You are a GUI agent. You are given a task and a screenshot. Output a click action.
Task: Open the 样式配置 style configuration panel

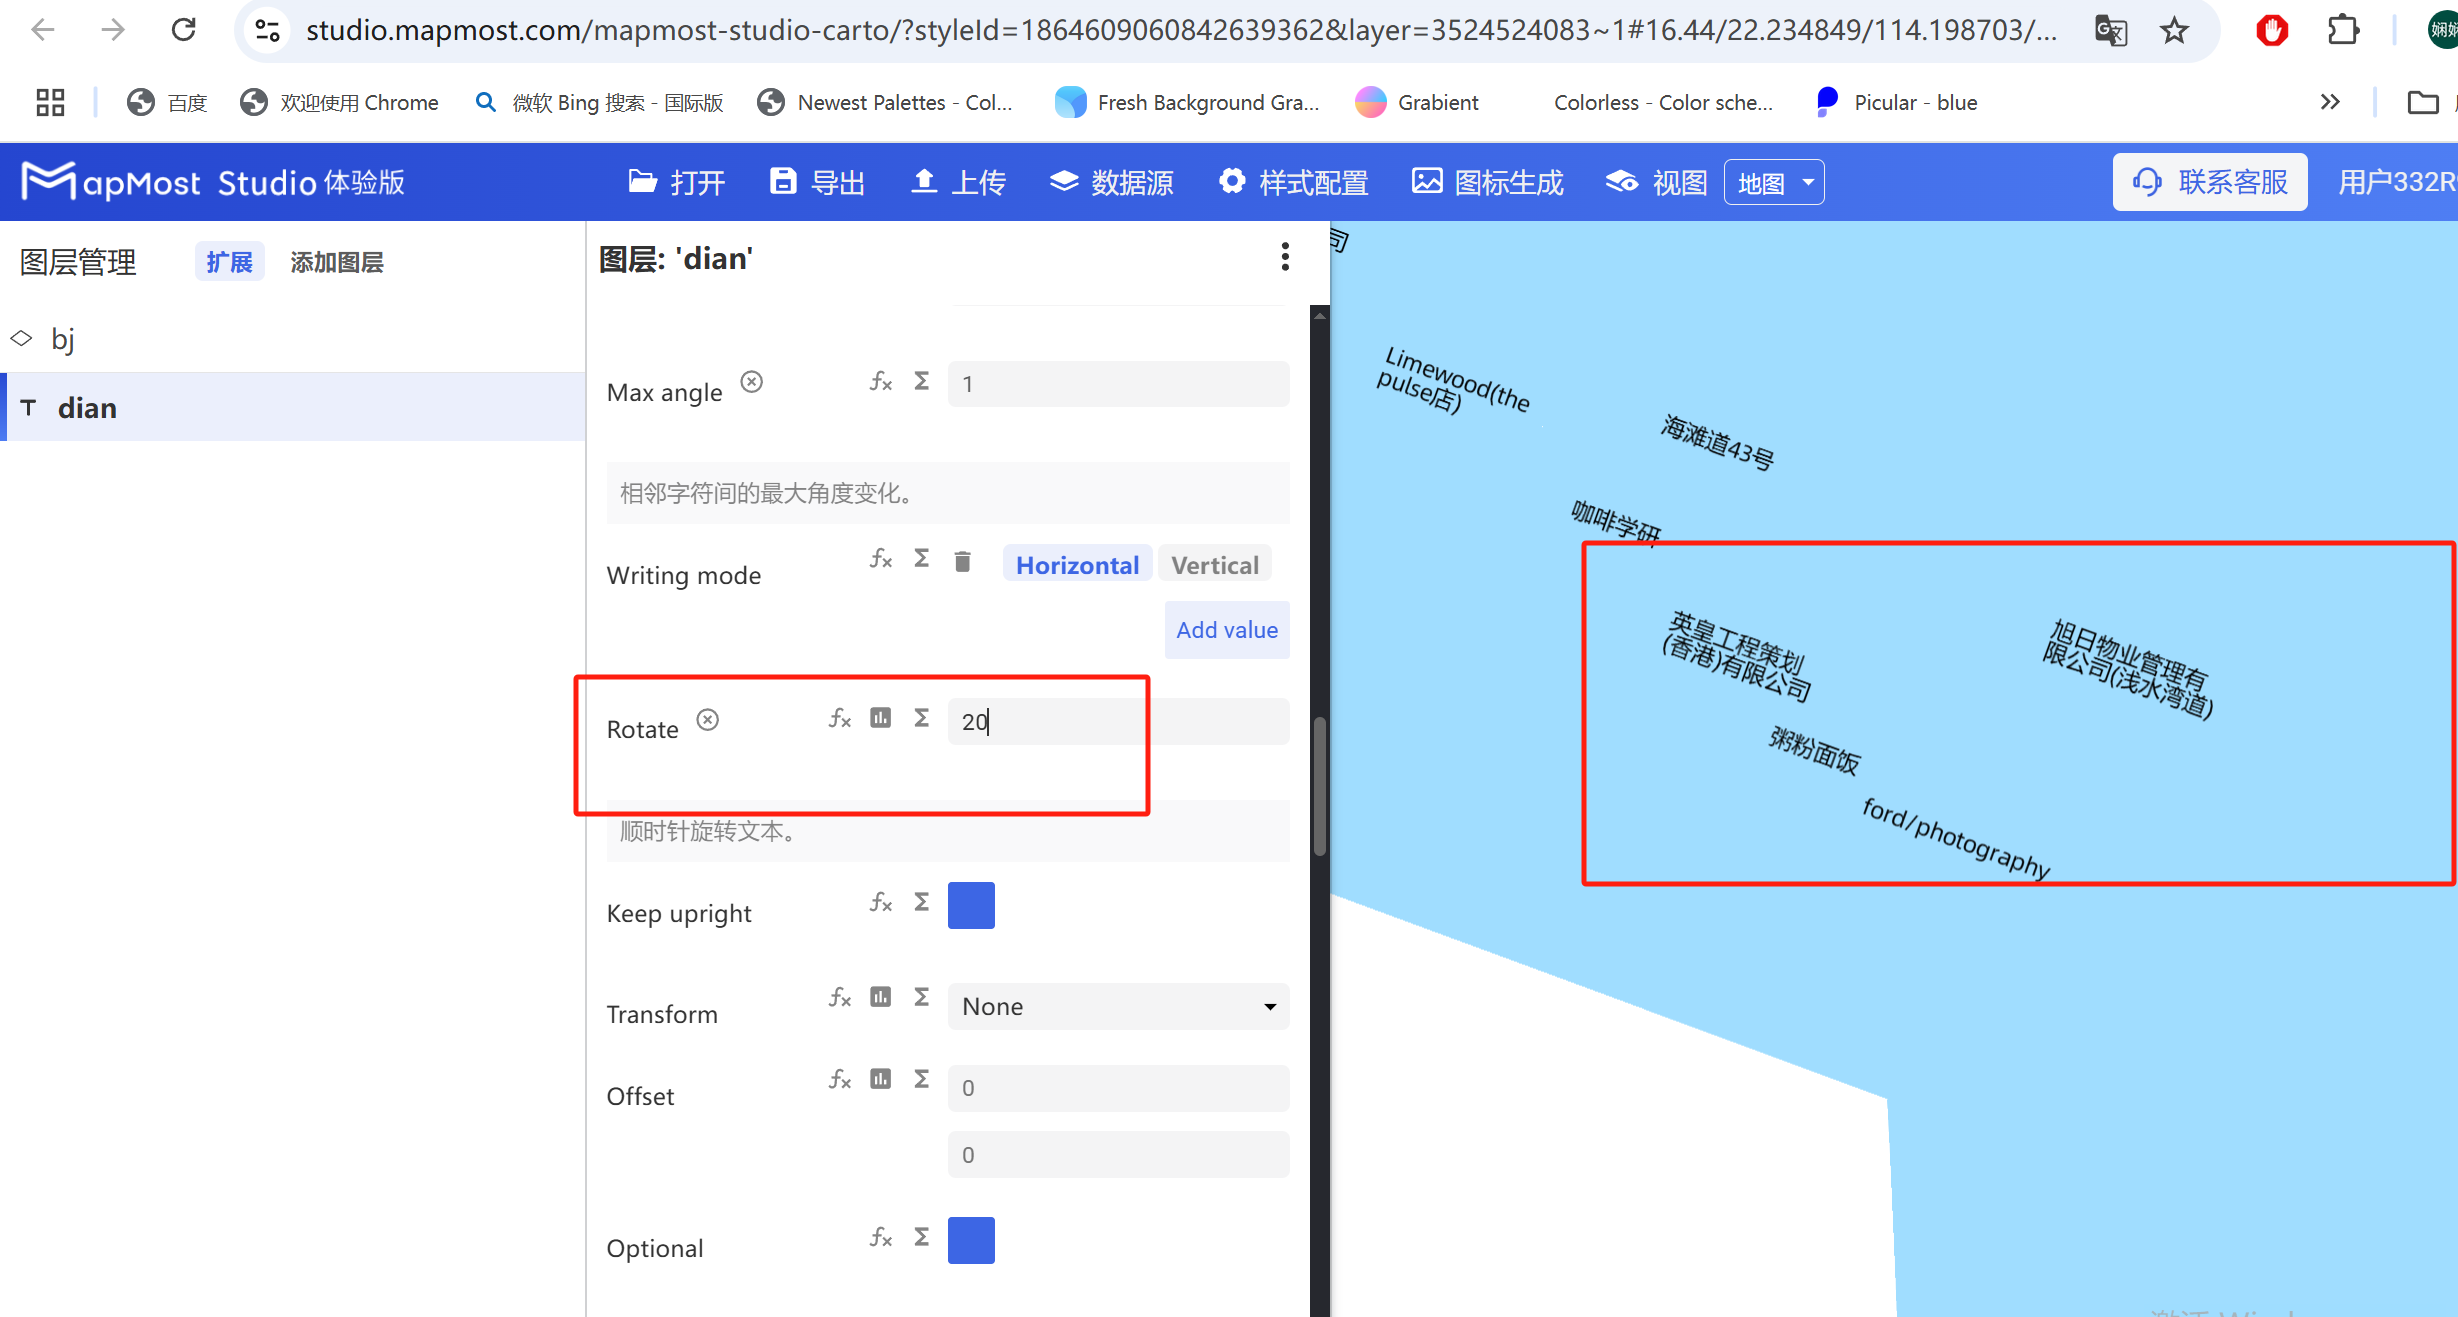(1292, 182)
